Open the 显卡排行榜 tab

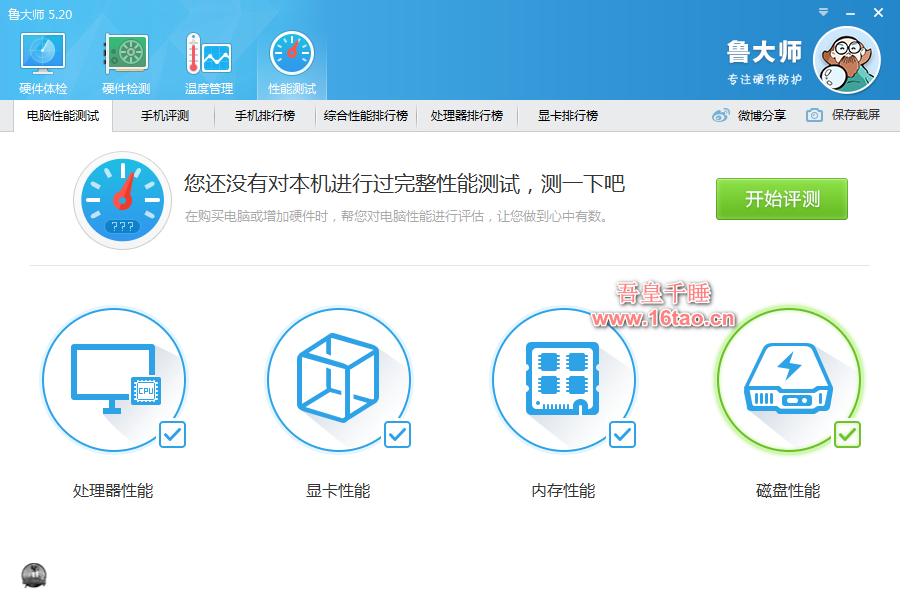[568, 116]
